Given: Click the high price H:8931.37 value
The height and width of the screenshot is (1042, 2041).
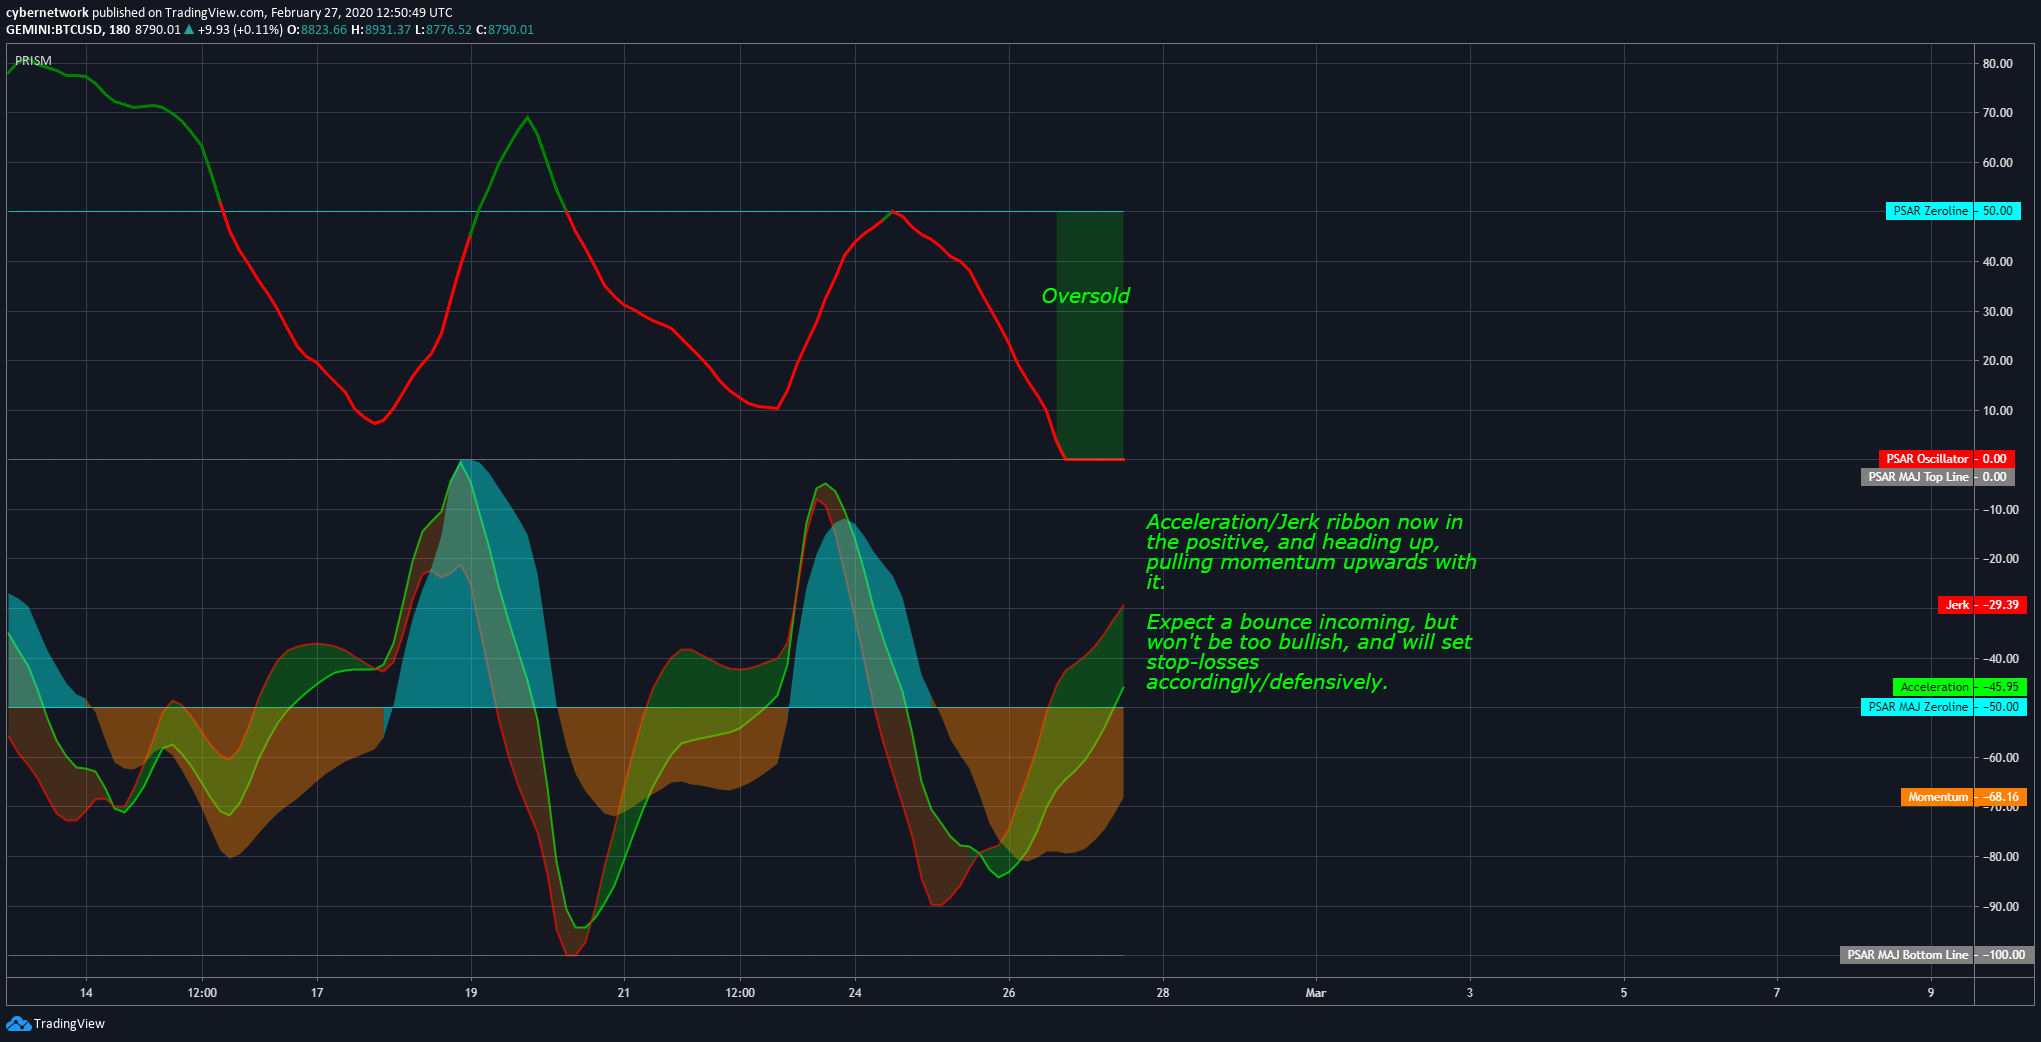Looking at the screenshot, I should pos(381,29).
